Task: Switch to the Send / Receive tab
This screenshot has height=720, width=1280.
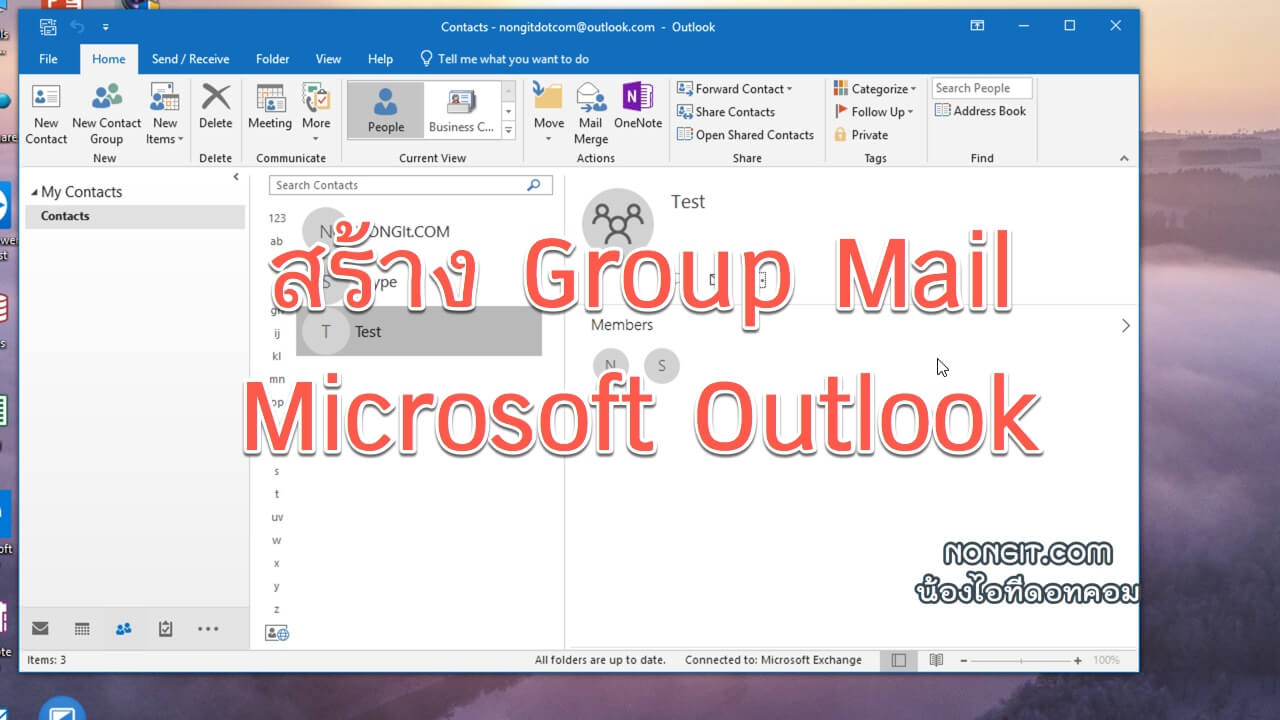Action: pyautogui.click(x=190, y=58)
